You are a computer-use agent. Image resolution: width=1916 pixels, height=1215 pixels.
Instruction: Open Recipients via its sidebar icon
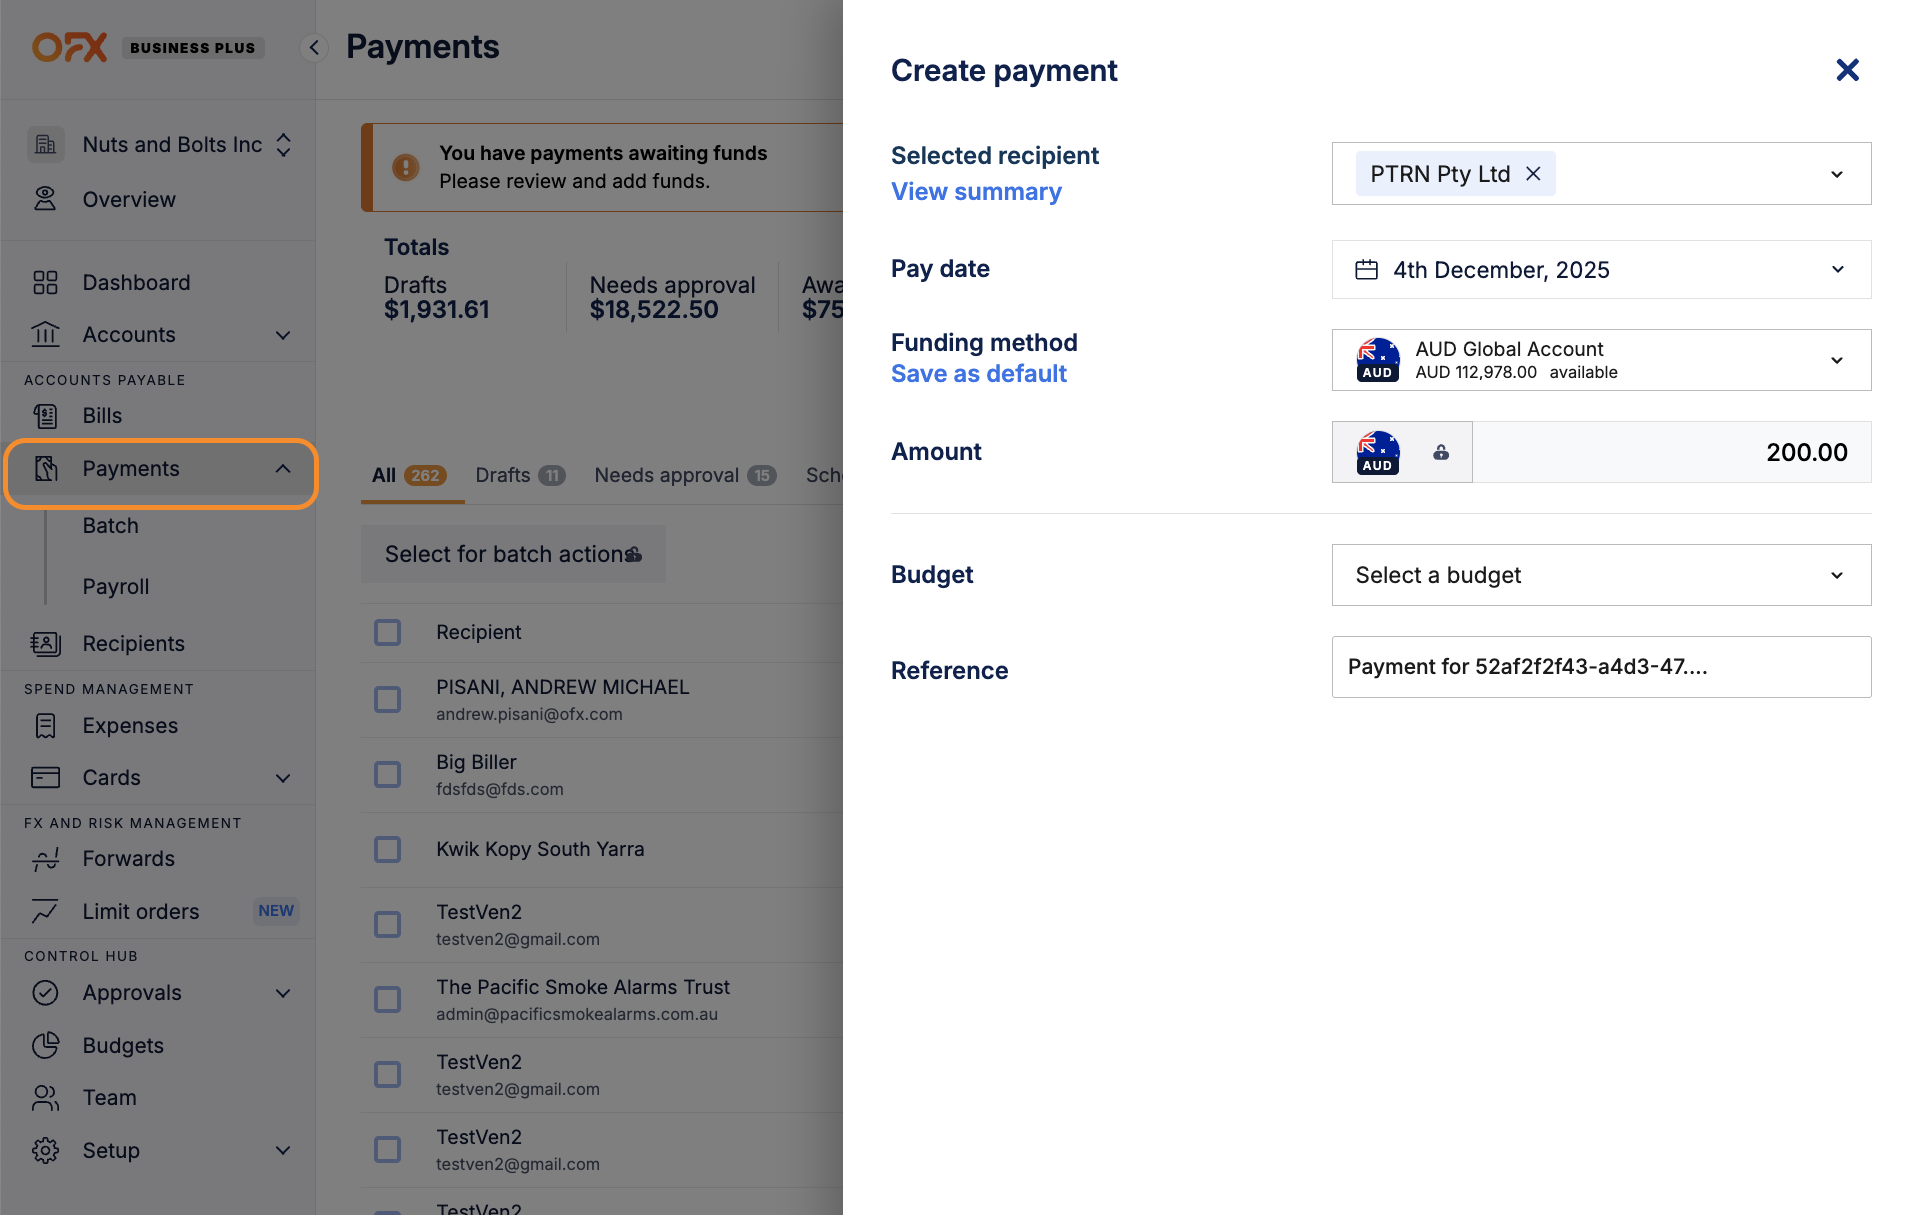click(x=45, y=644)
